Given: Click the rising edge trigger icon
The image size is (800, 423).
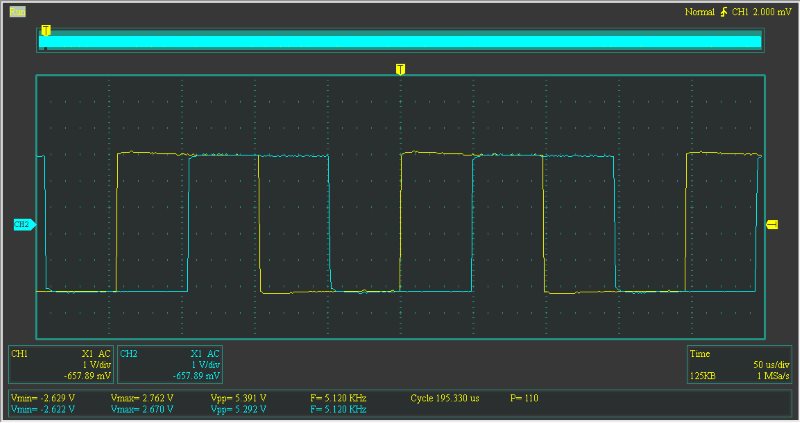Looking at the screenshot, I should [x=723, y=12].
